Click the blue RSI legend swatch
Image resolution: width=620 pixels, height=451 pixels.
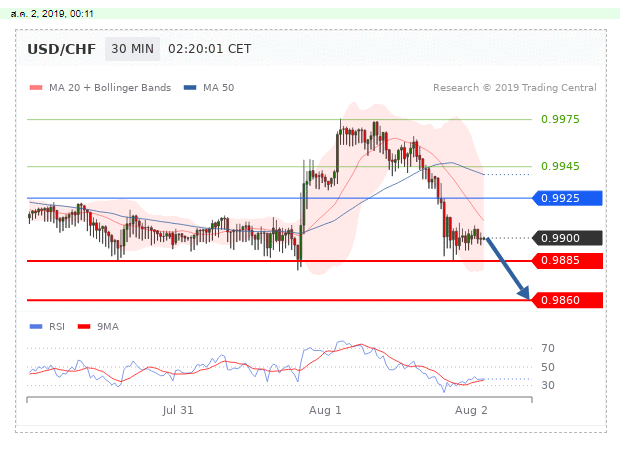coord(36,326)
